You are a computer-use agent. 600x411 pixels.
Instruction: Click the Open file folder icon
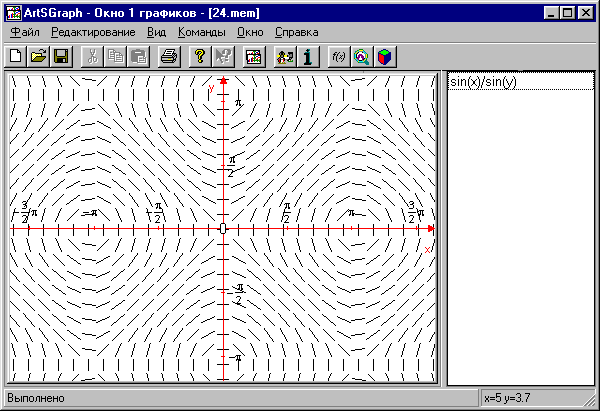tap(38, 57)
